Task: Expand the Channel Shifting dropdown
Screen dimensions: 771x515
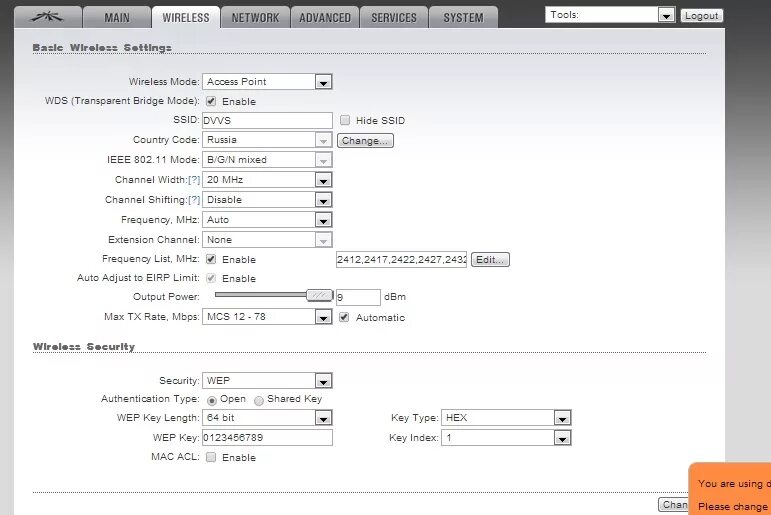Action: [x=267, y=200]
